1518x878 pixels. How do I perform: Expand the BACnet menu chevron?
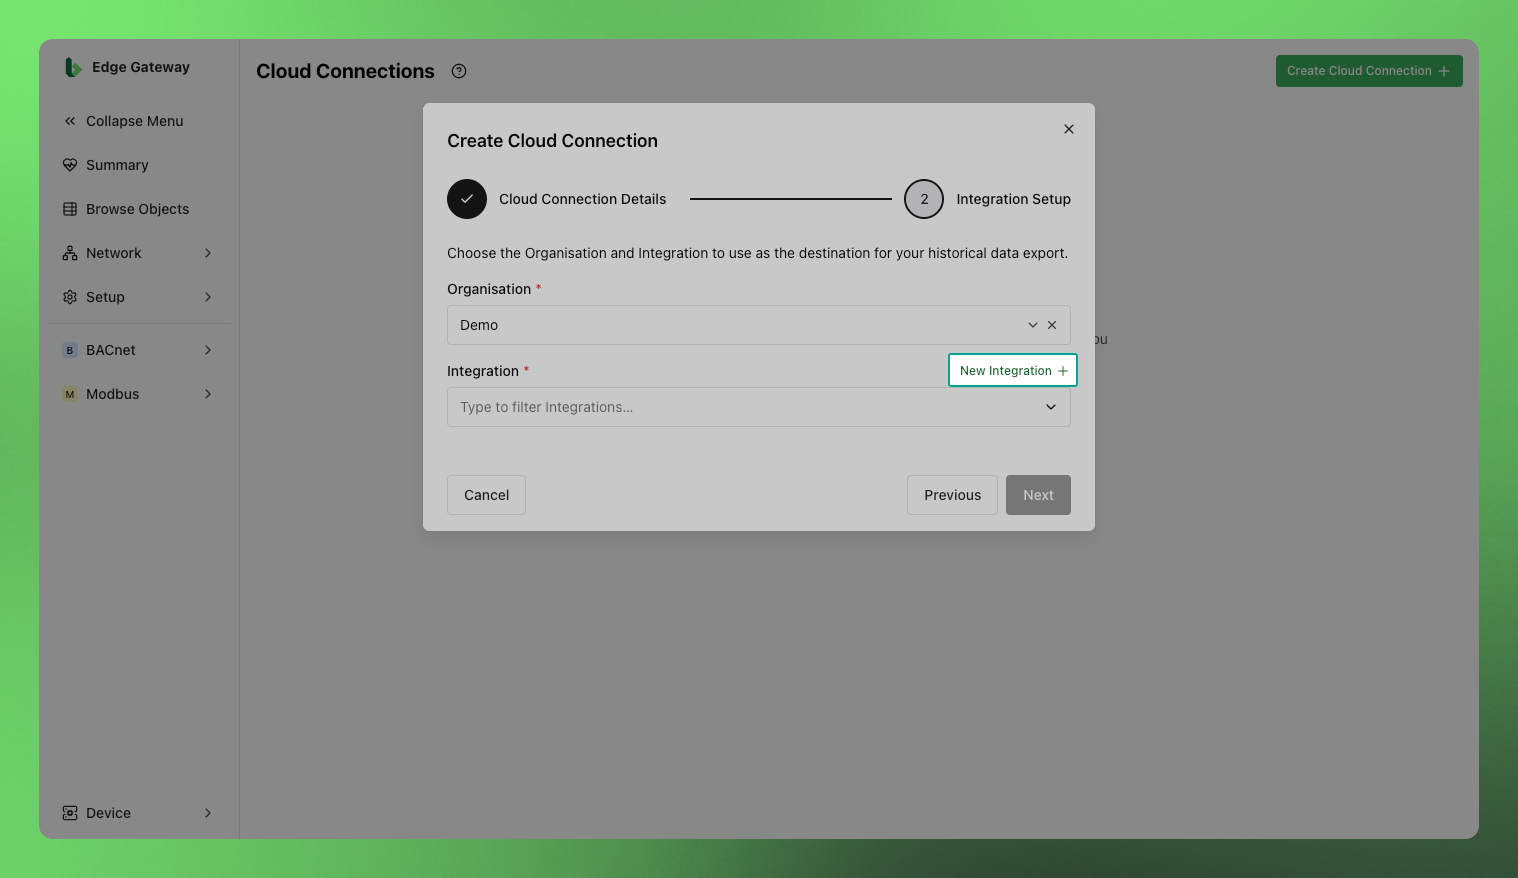point(208,350)
